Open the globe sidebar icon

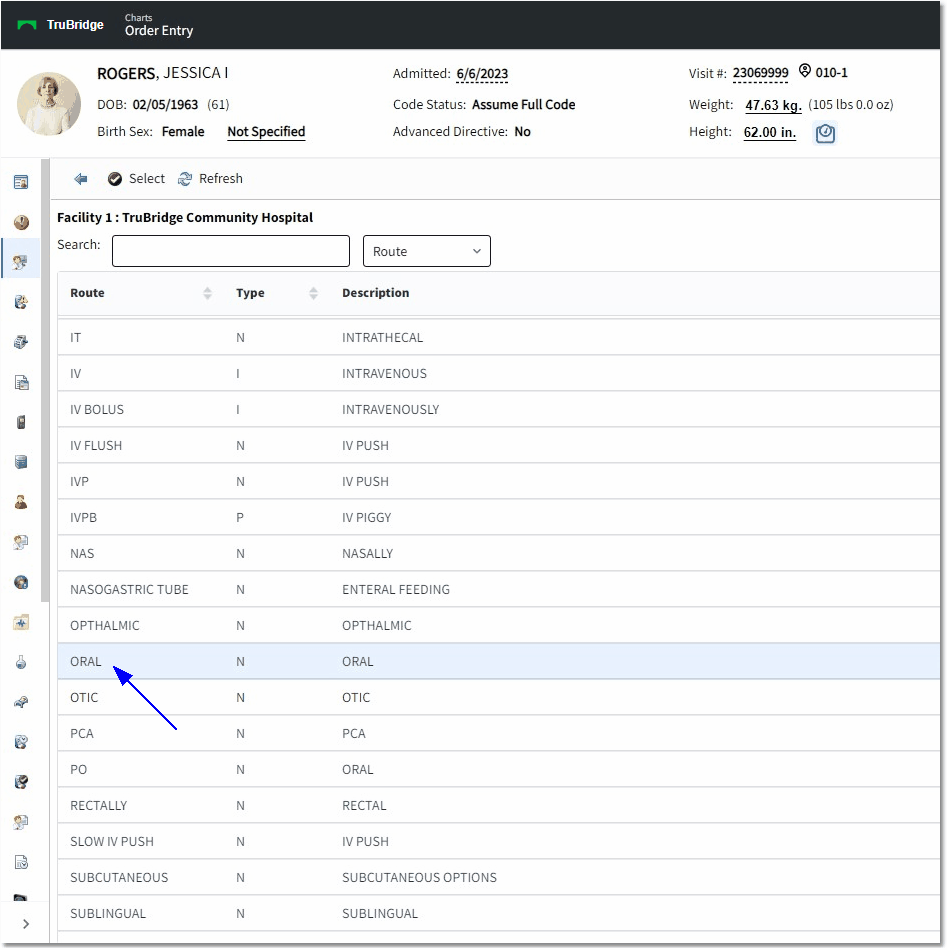pyautogui.click(x=21, y=582)
